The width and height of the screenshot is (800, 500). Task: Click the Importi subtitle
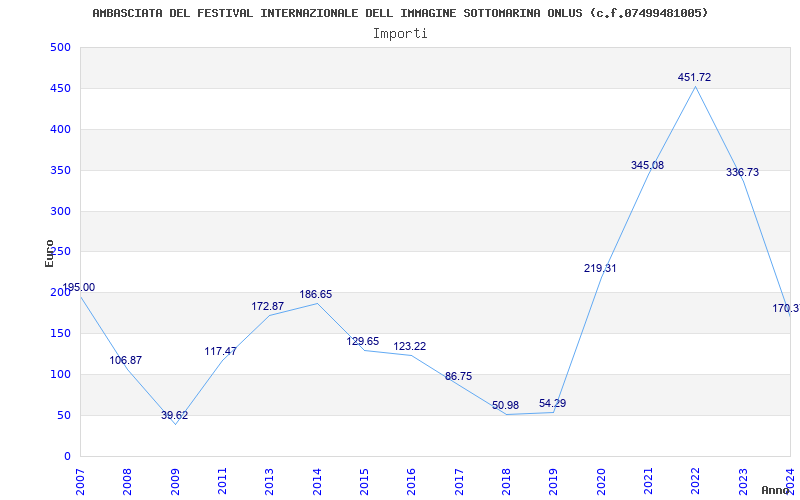coord(400,34)
